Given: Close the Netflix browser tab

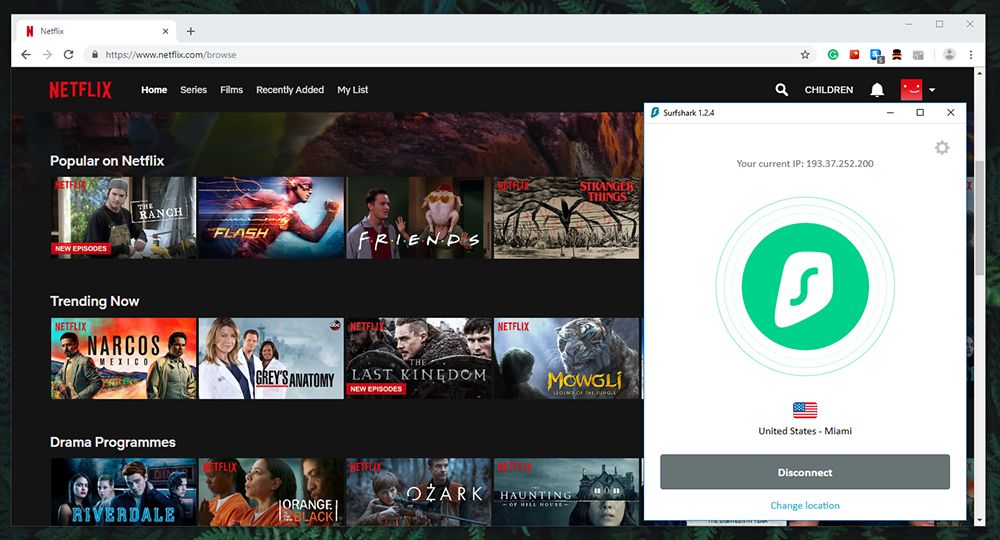Looking at the screenshot, I should coord(165,31).
